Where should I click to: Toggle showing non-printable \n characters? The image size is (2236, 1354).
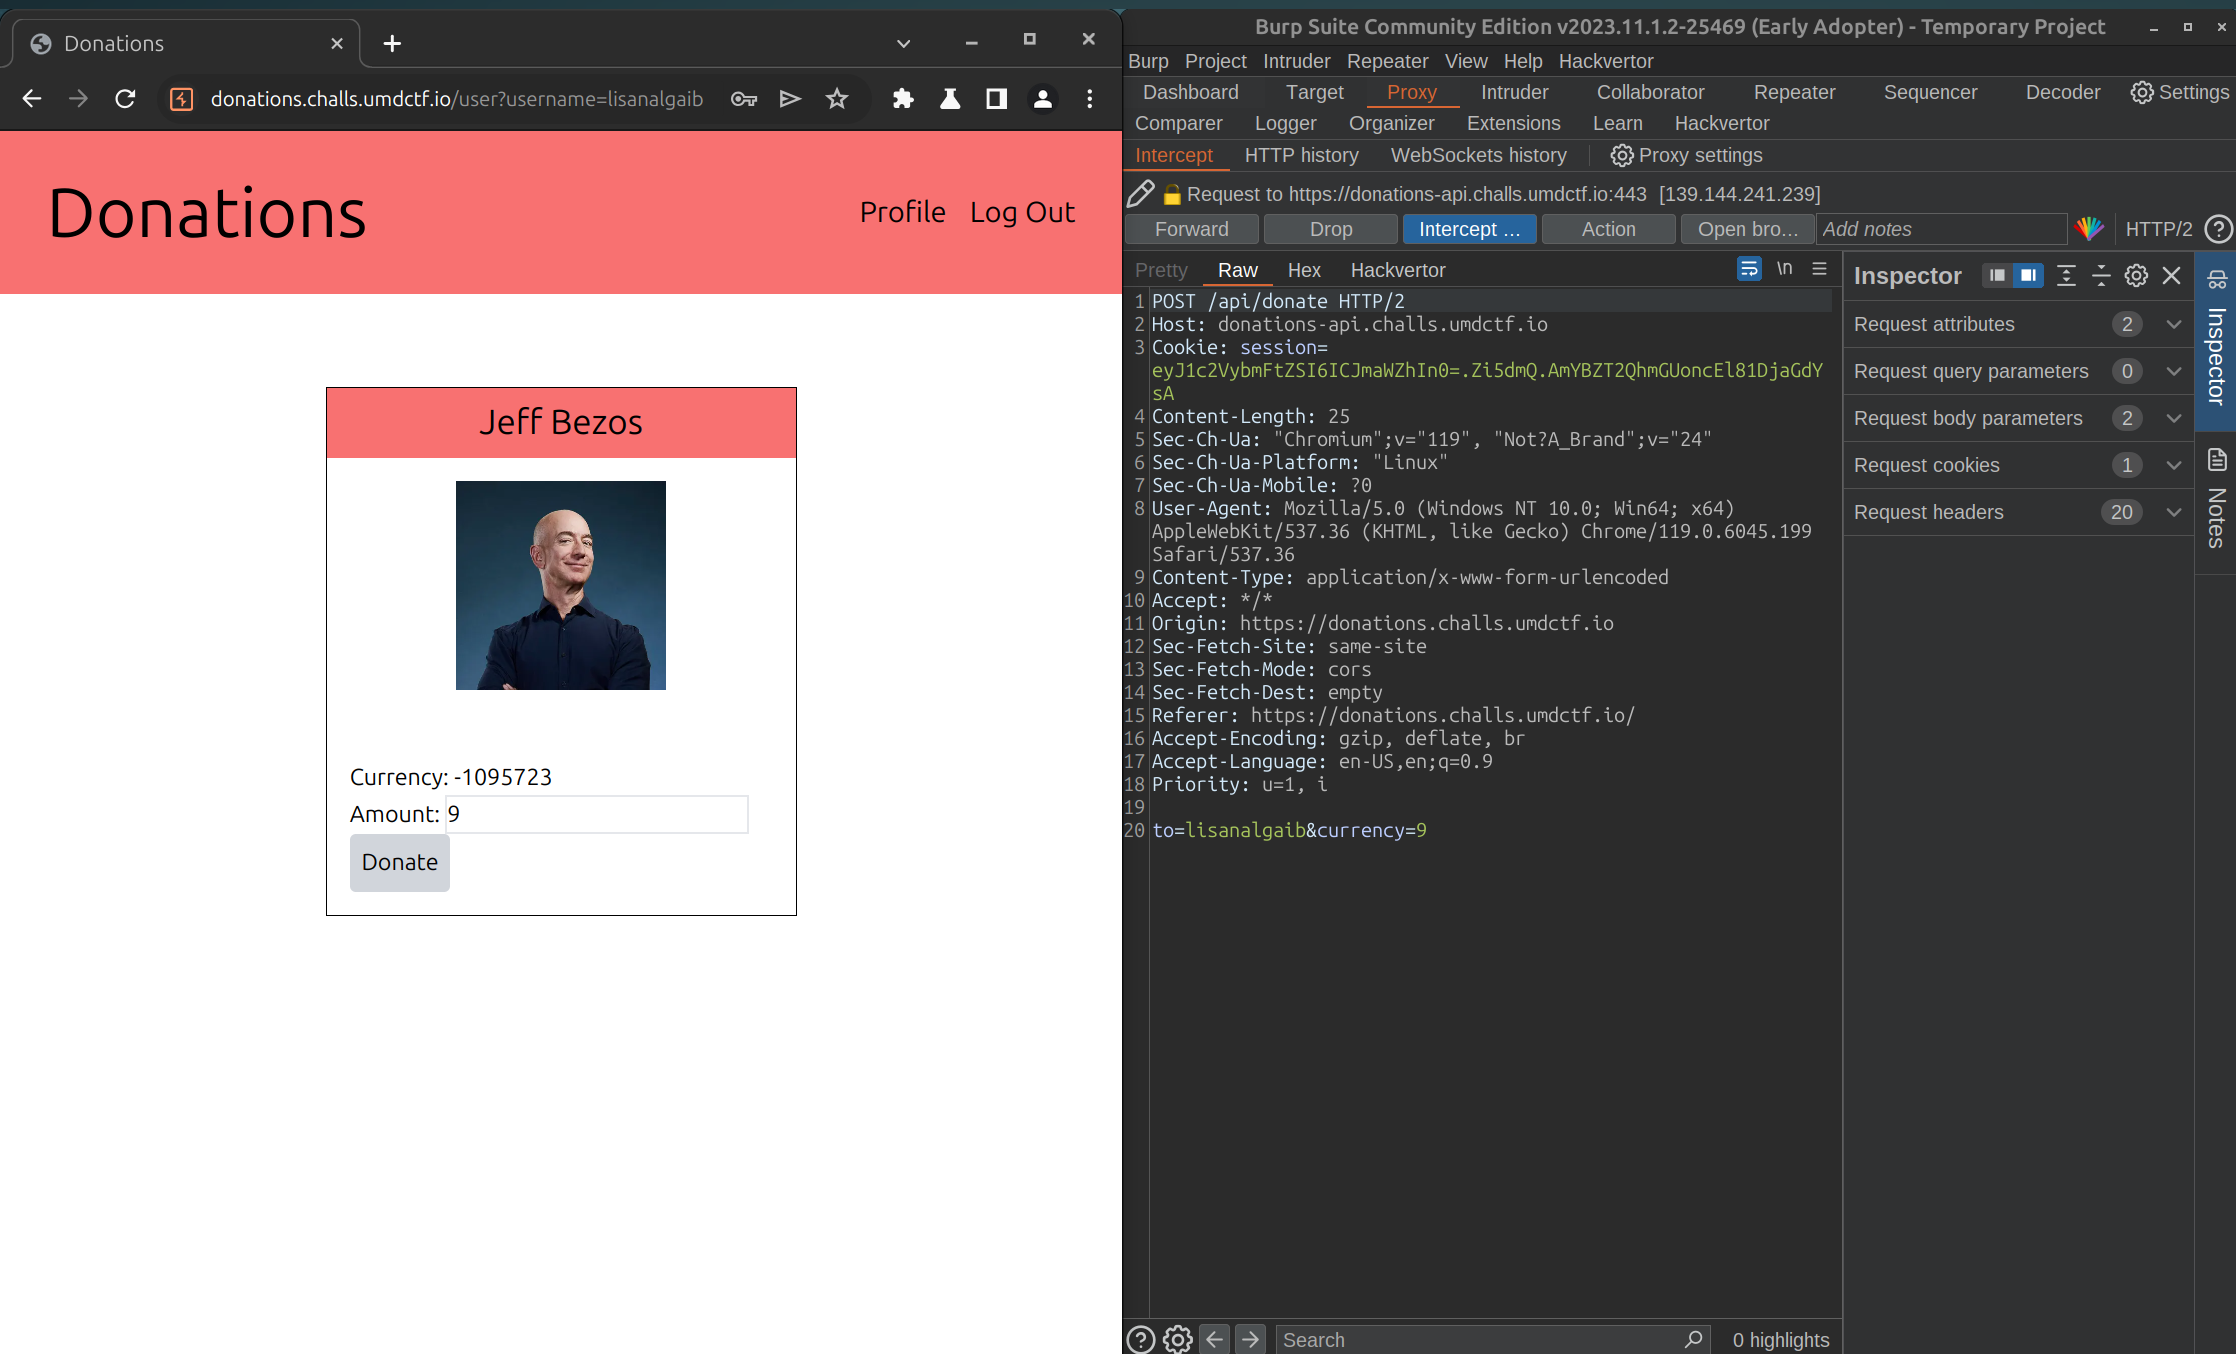click(1784, 269)
